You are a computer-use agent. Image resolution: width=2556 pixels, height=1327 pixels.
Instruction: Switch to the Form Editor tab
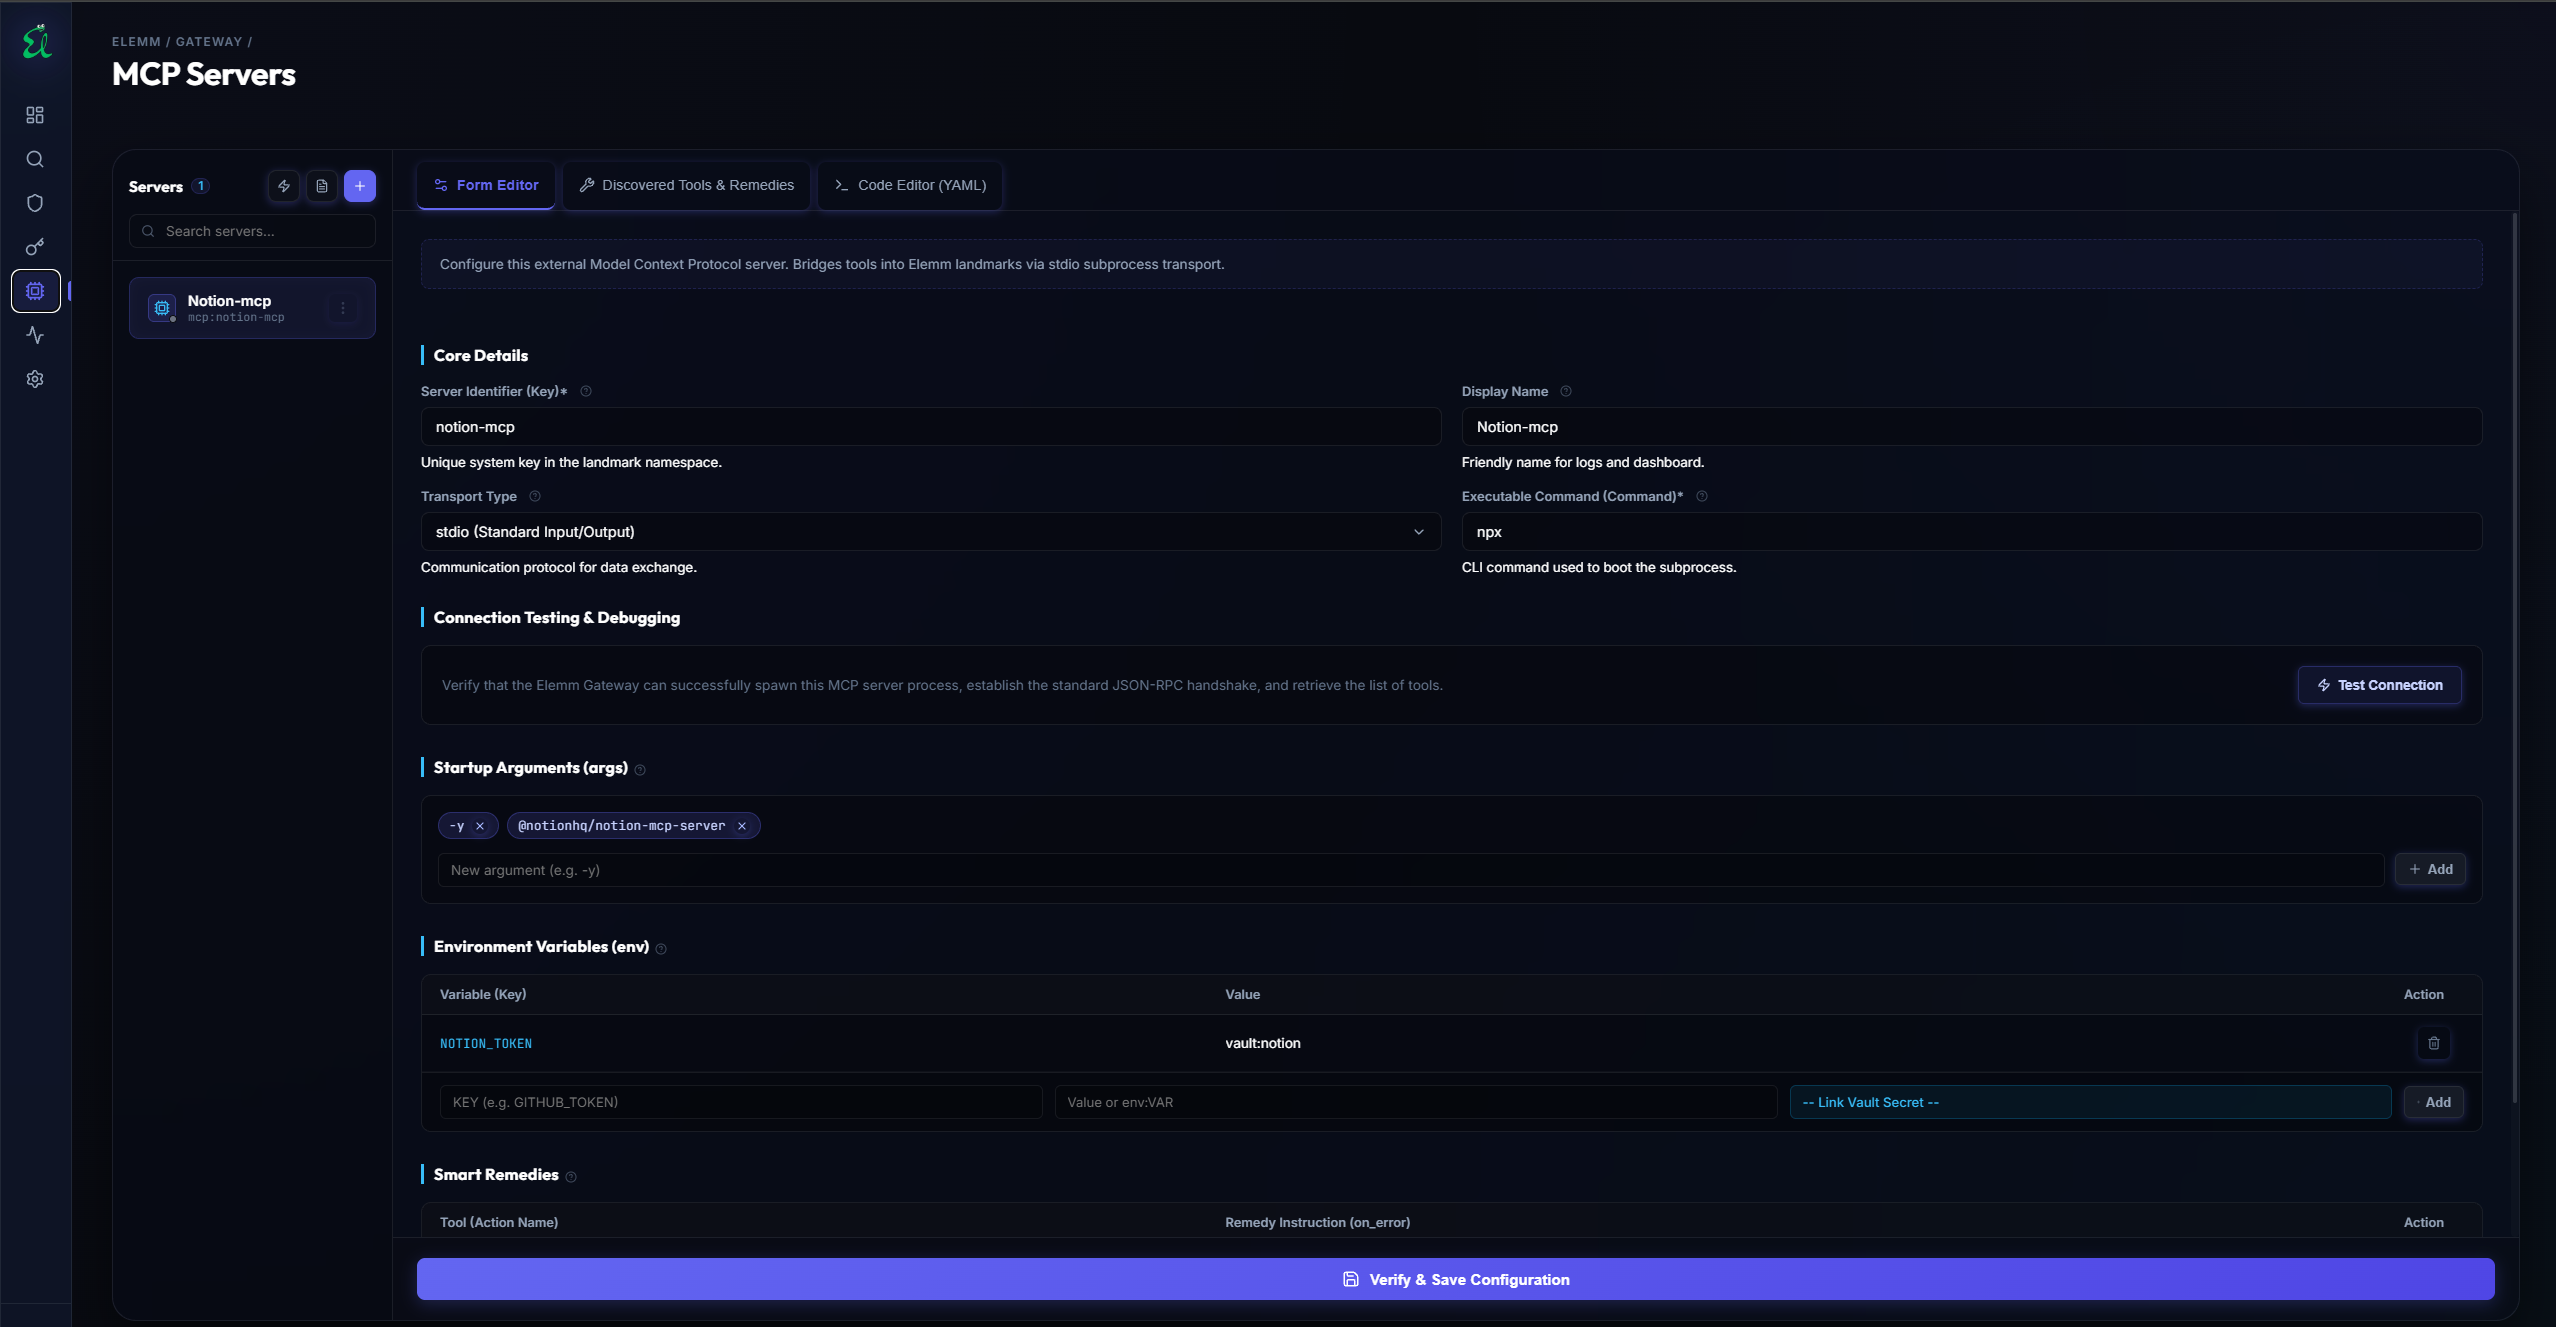coord(486,185)
